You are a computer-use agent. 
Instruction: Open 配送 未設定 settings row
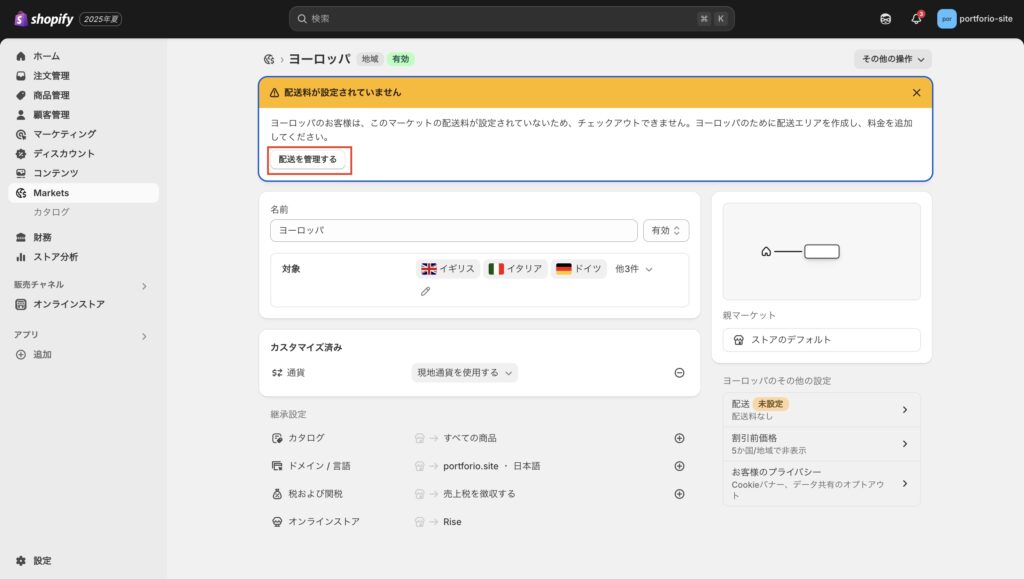coord(820,409)
